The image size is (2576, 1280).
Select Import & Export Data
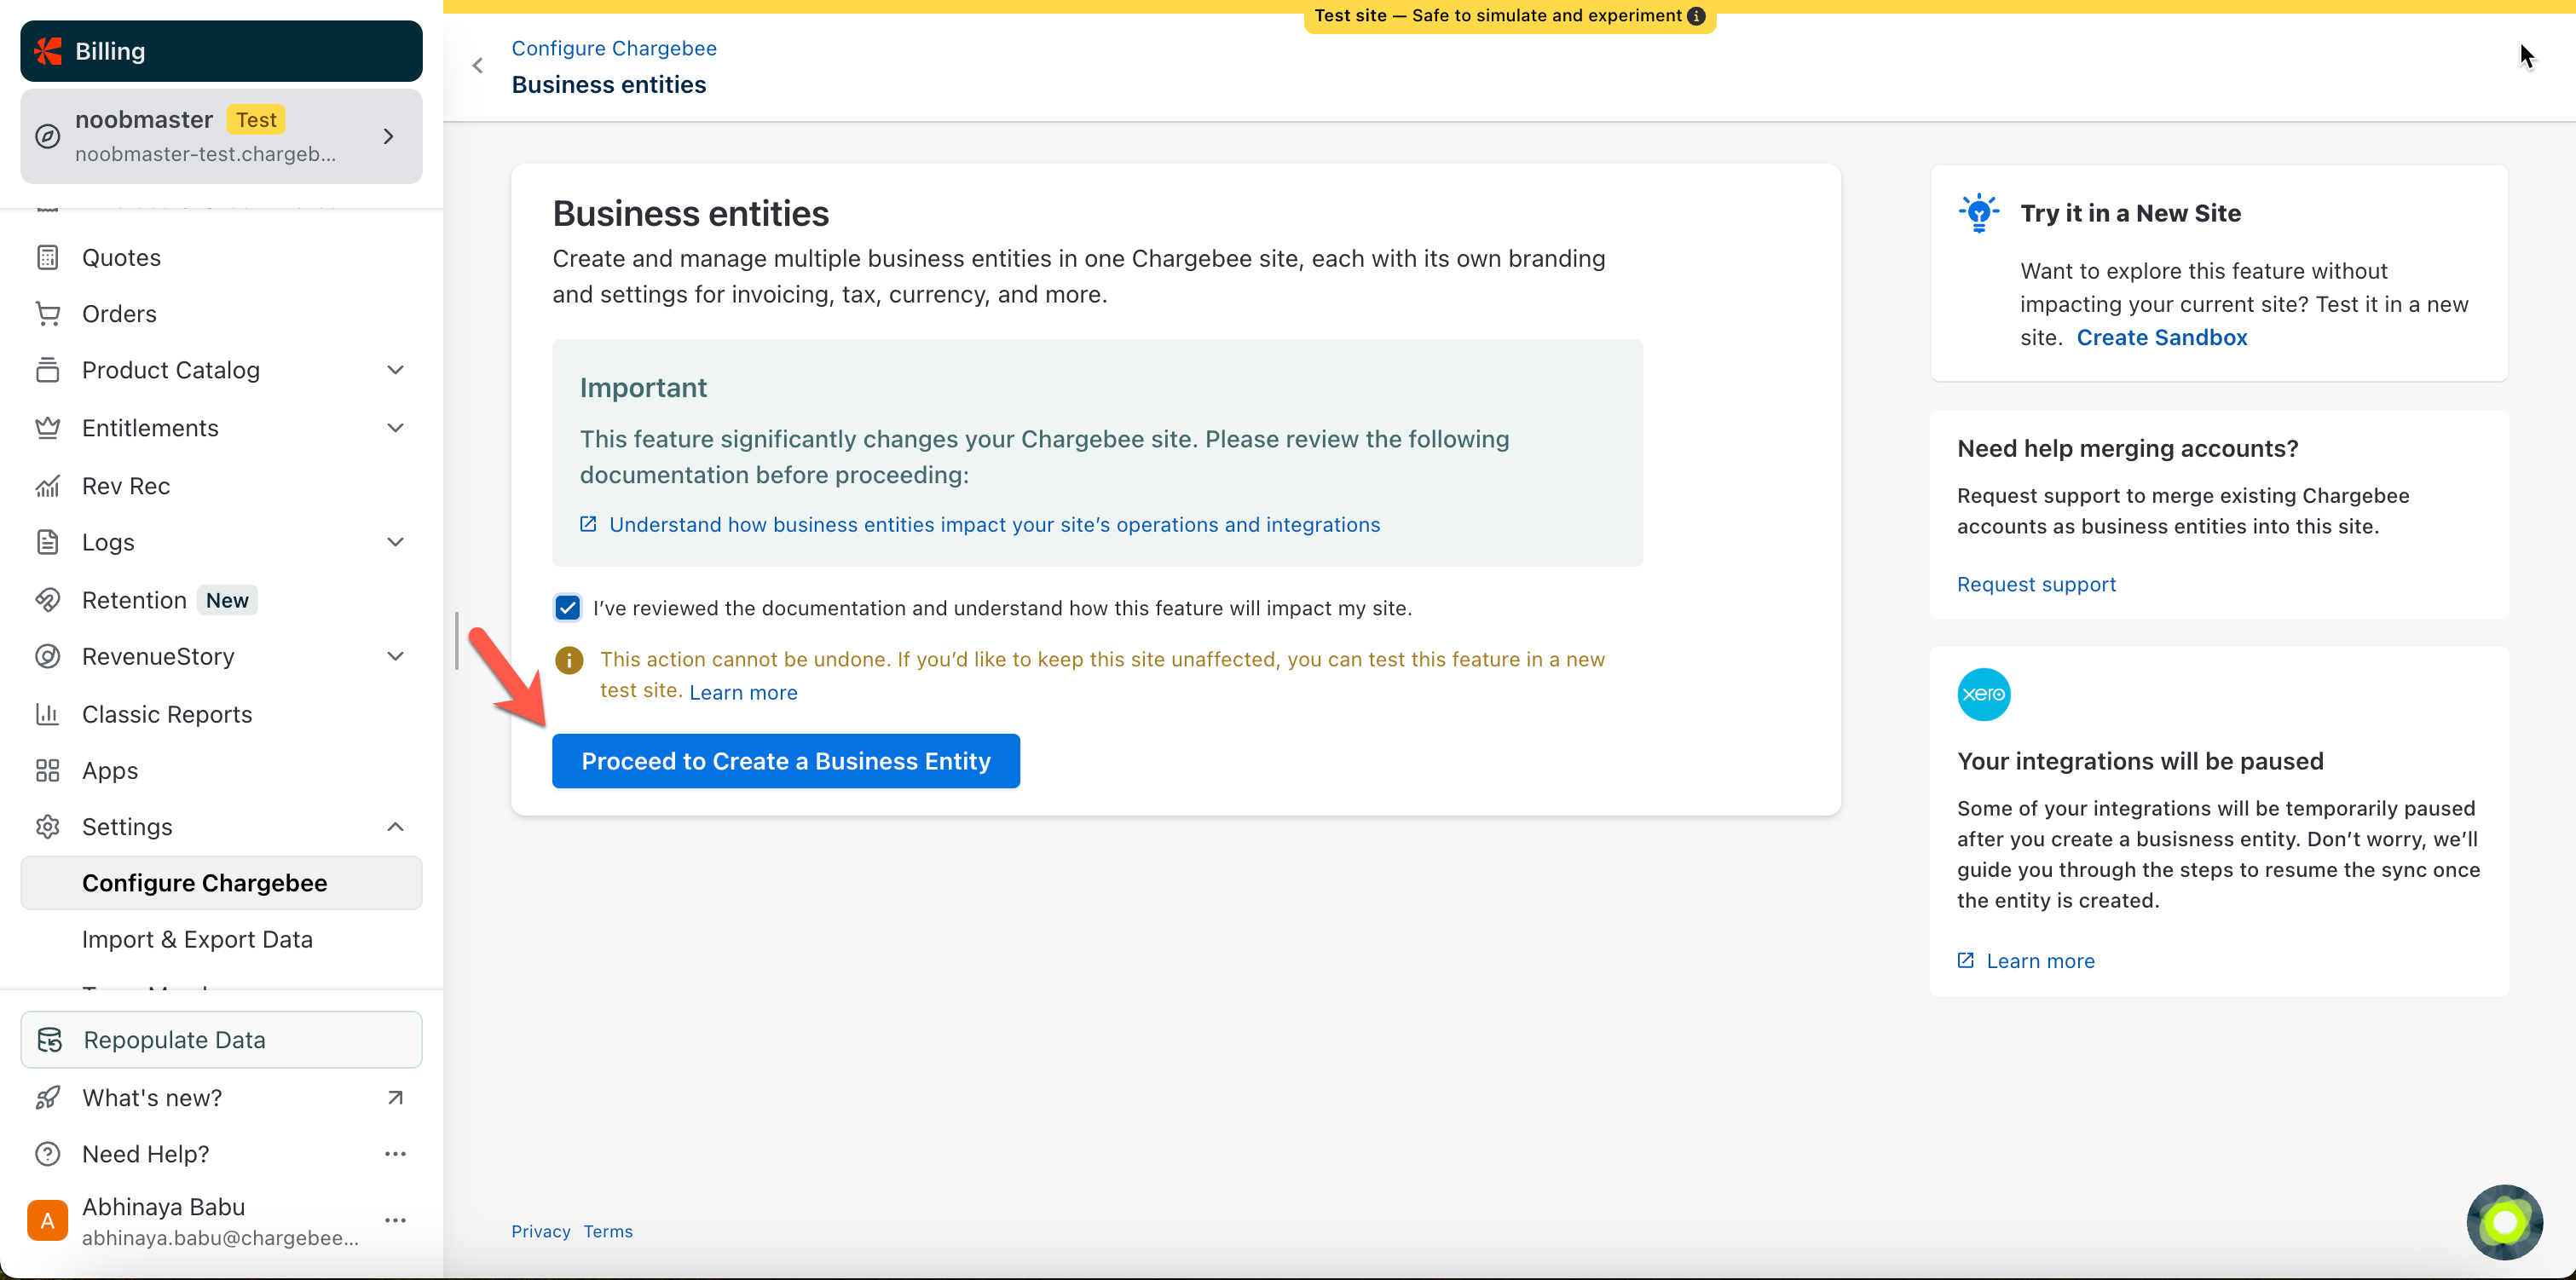tap(197, 939)
